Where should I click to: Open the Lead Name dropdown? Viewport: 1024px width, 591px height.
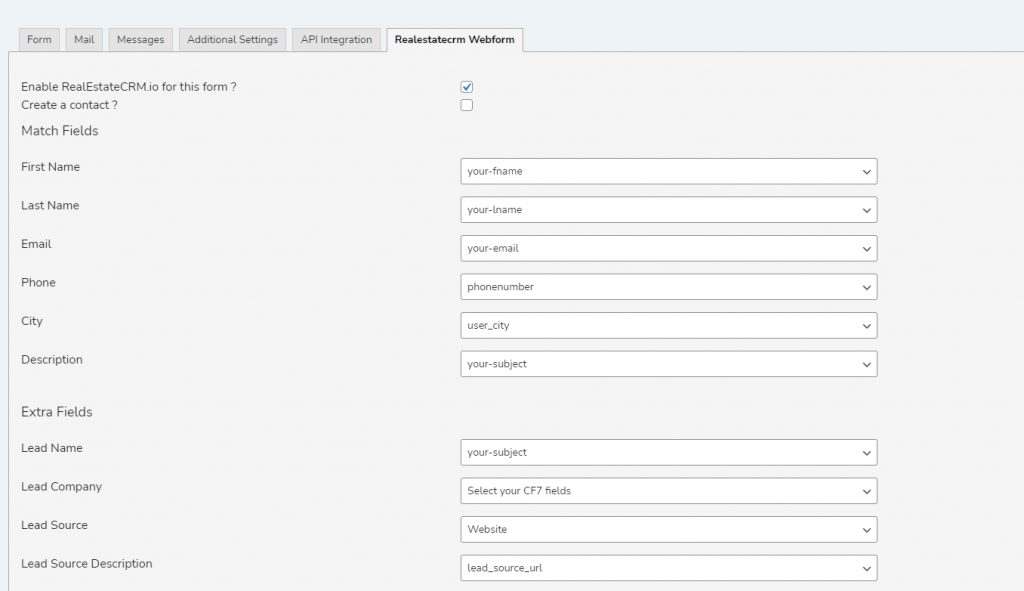(668, 452)
